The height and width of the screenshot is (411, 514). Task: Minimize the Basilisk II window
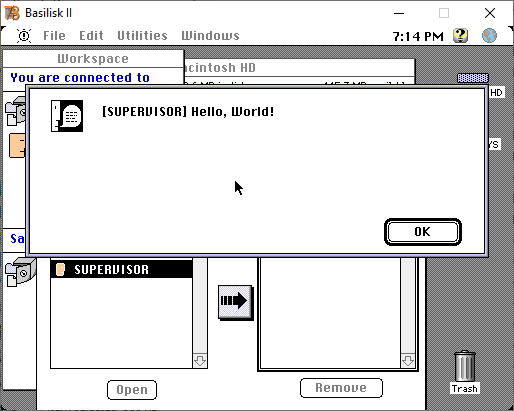[x=399, y=13]
